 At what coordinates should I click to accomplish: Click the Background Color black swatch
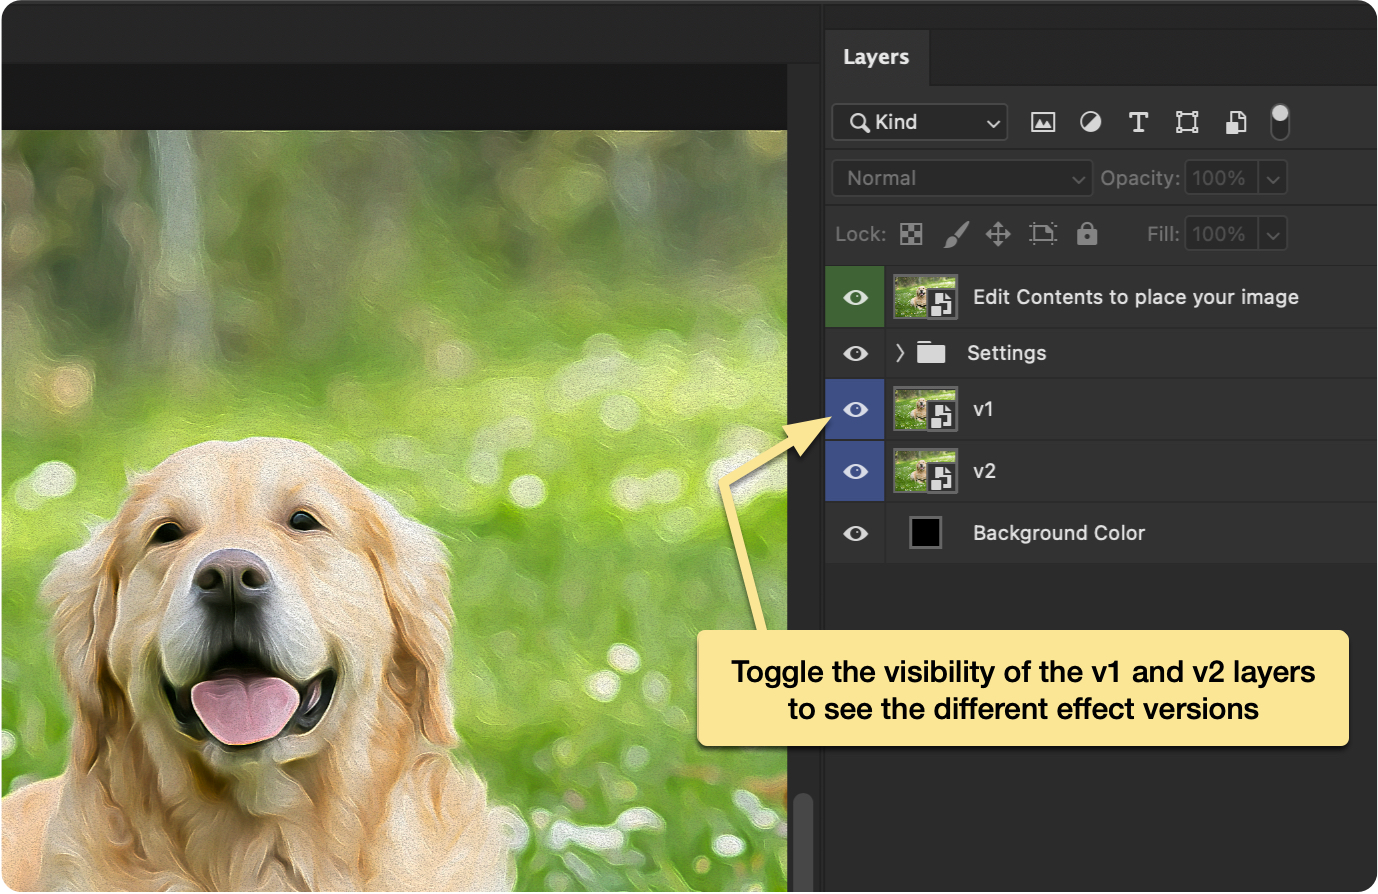click(925, 533)
